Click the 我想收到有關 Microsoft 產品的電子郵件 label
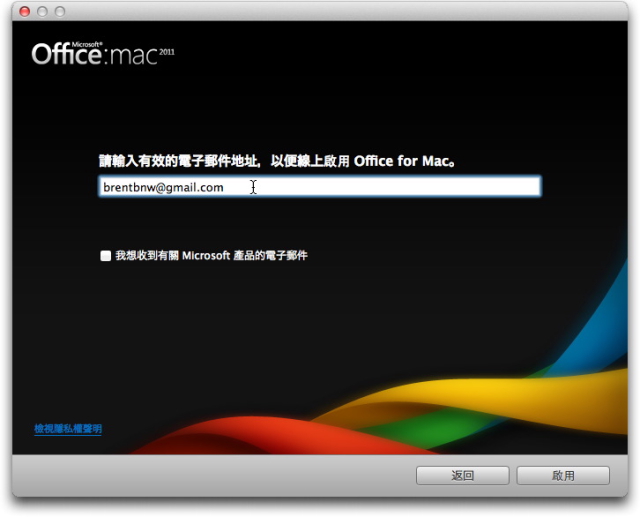The image size is (640, 517). coord(211,256)
